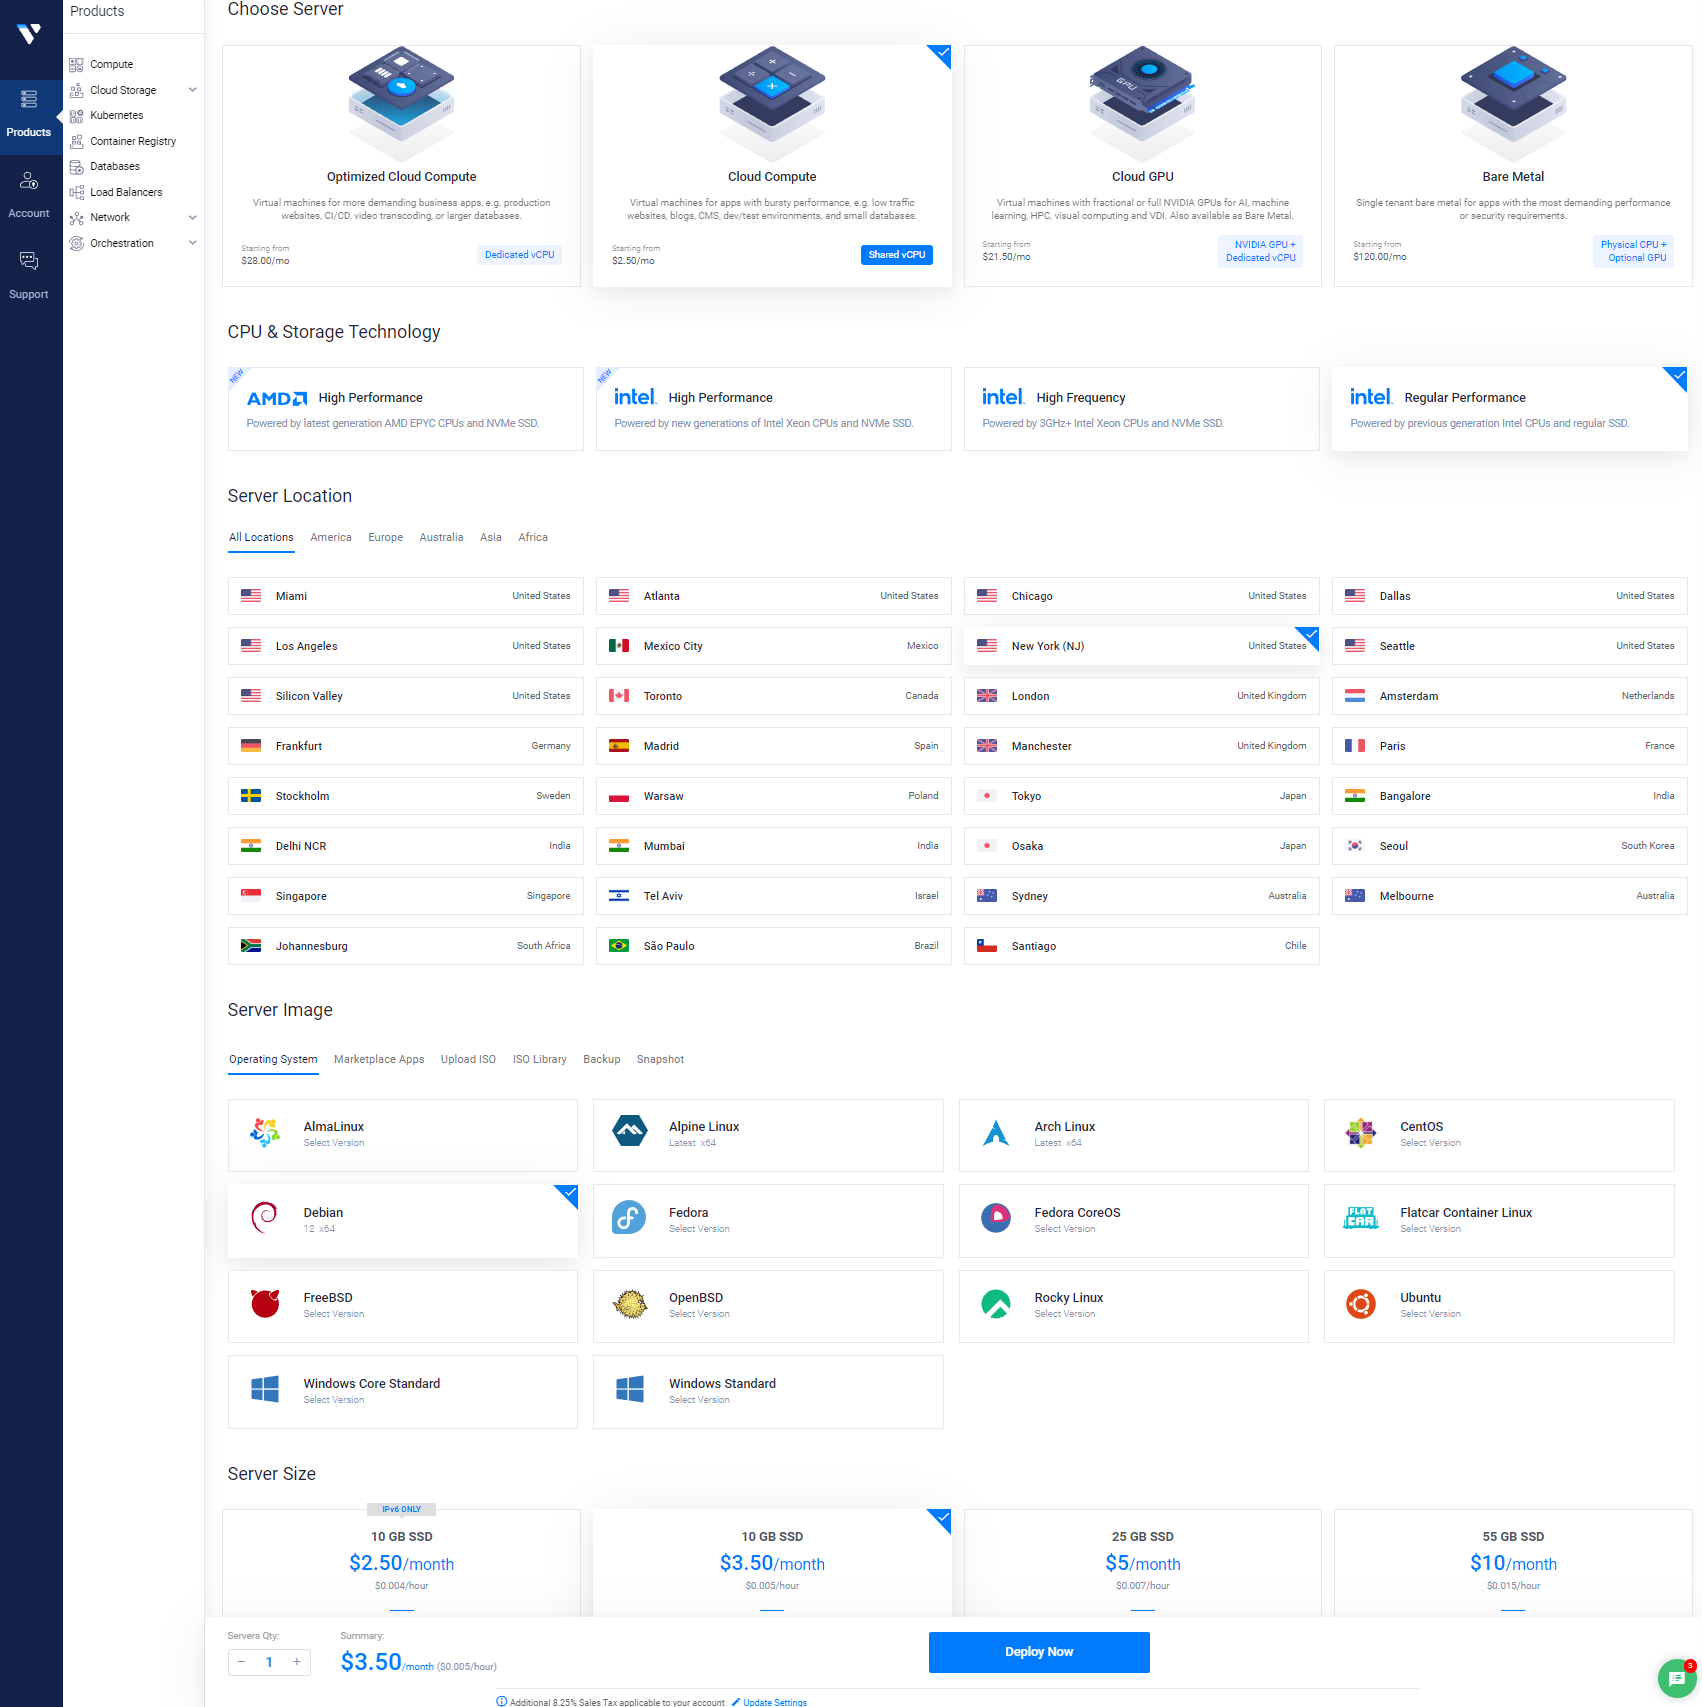The image size is (1702, 1707).
Task: Select the $5/month 25 GB SSD plan
Action: [x=1142, y=1562]
